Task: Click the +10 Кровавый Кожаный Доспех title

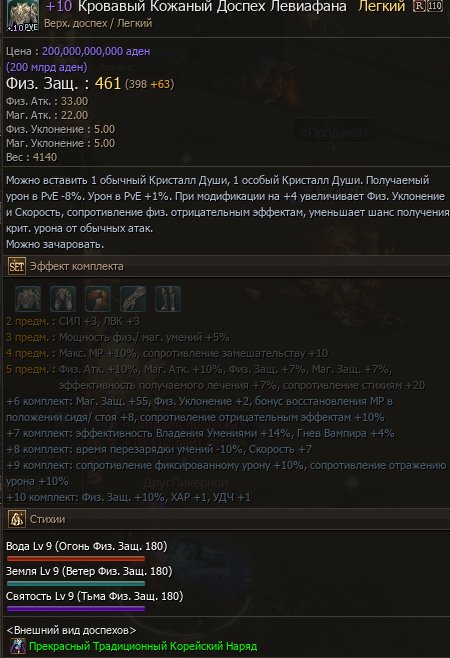Action: pyautogui.click(x=196, y=6)
